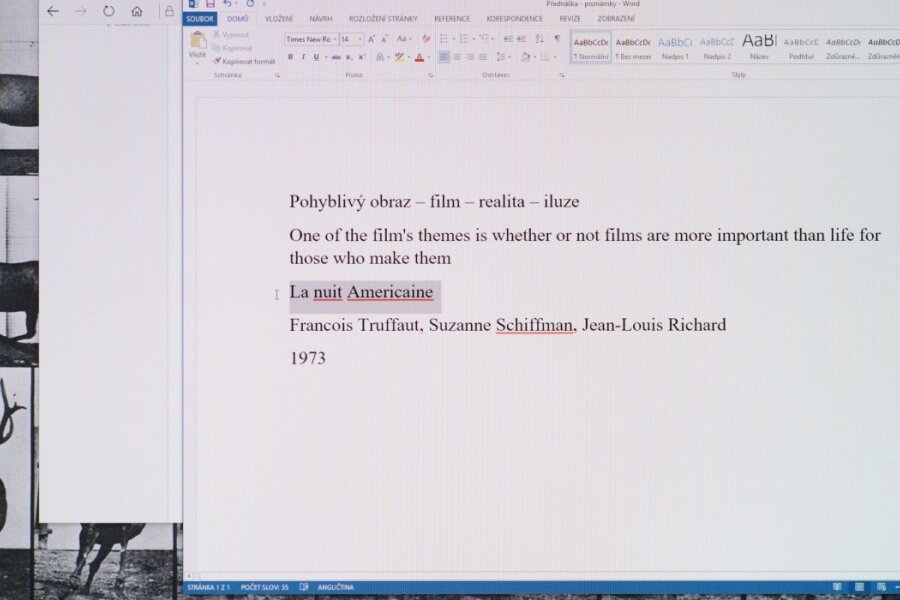Click the Undo arrow icon
900x600 pixels.
tap(228, 4)
